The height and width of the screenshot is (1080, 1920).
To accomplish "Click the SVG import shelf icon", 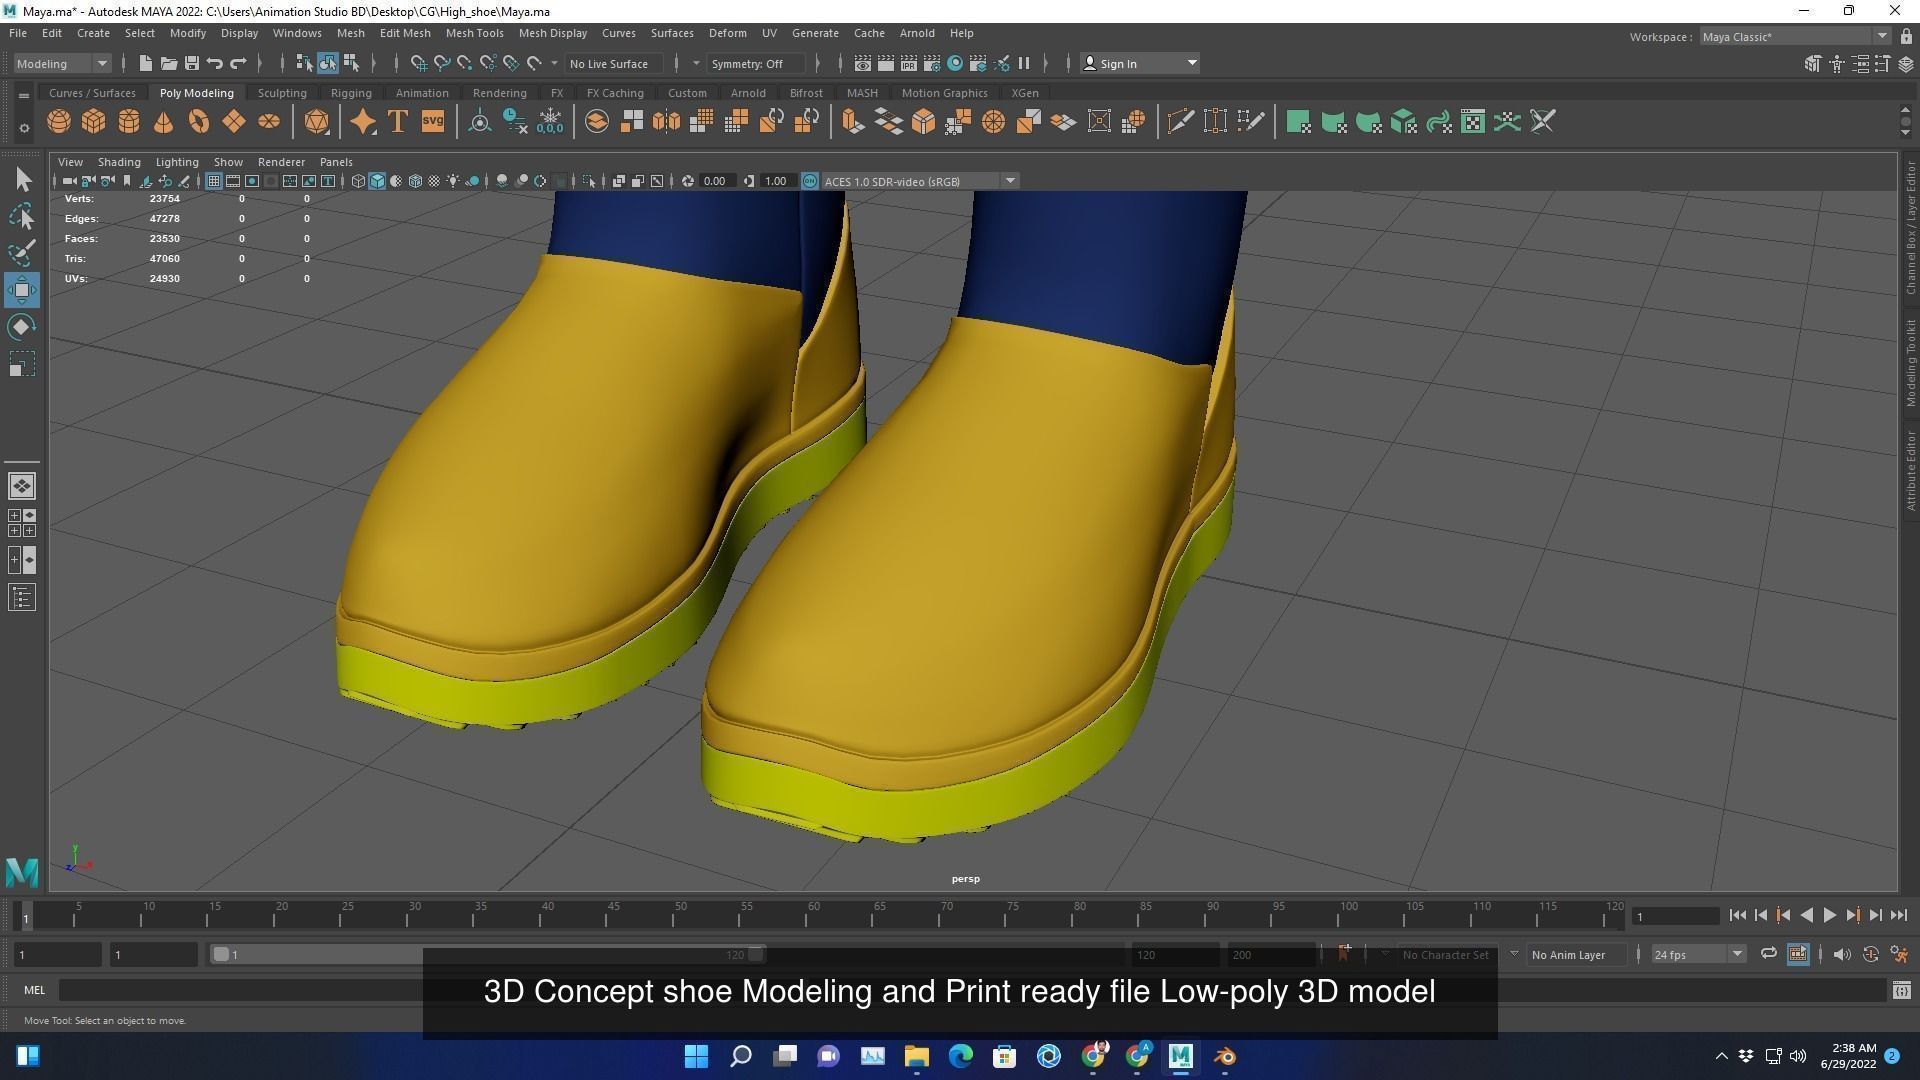I will pyautogui.click(x=433, y=122).
